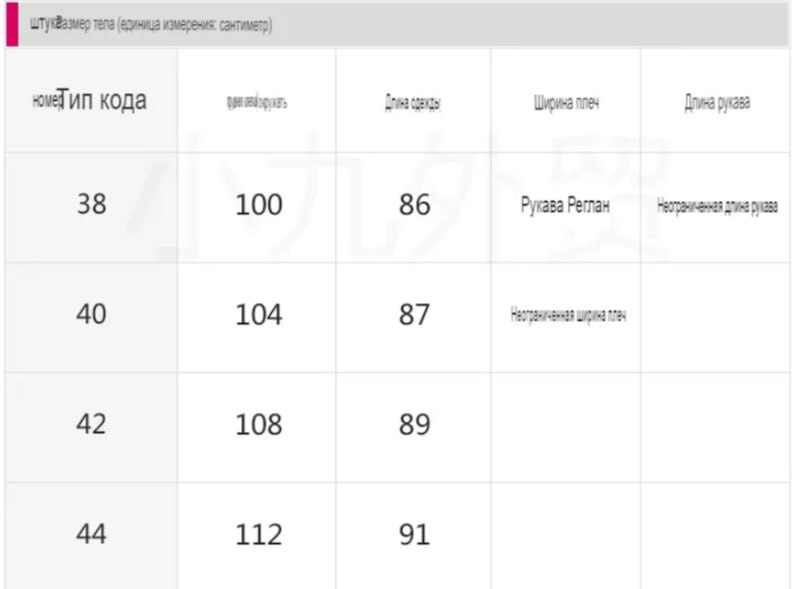Image resolution: width=792 pixels, height=589 pixels.
Task: Click the bust value 100 cell
Action: [x=257, y=207]
